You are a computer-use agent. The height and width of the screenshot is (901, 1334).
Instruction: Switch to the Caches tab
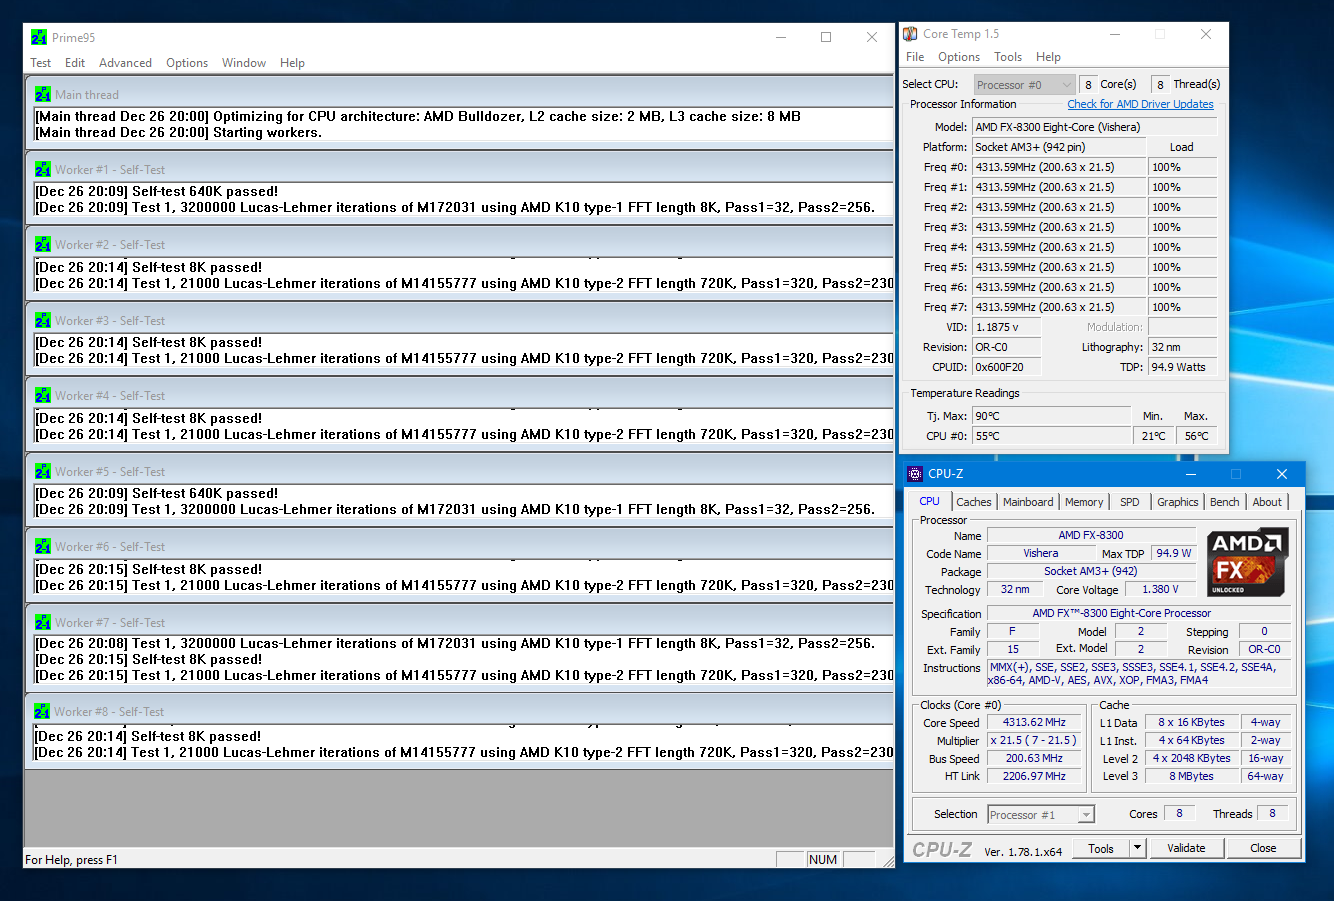973,502
